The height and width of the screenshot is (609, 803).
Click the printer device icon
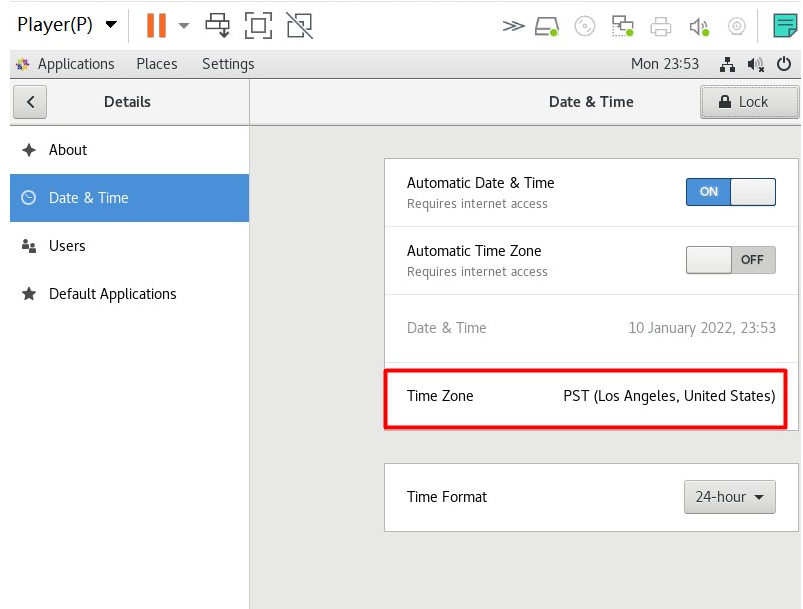pos(660,26)
